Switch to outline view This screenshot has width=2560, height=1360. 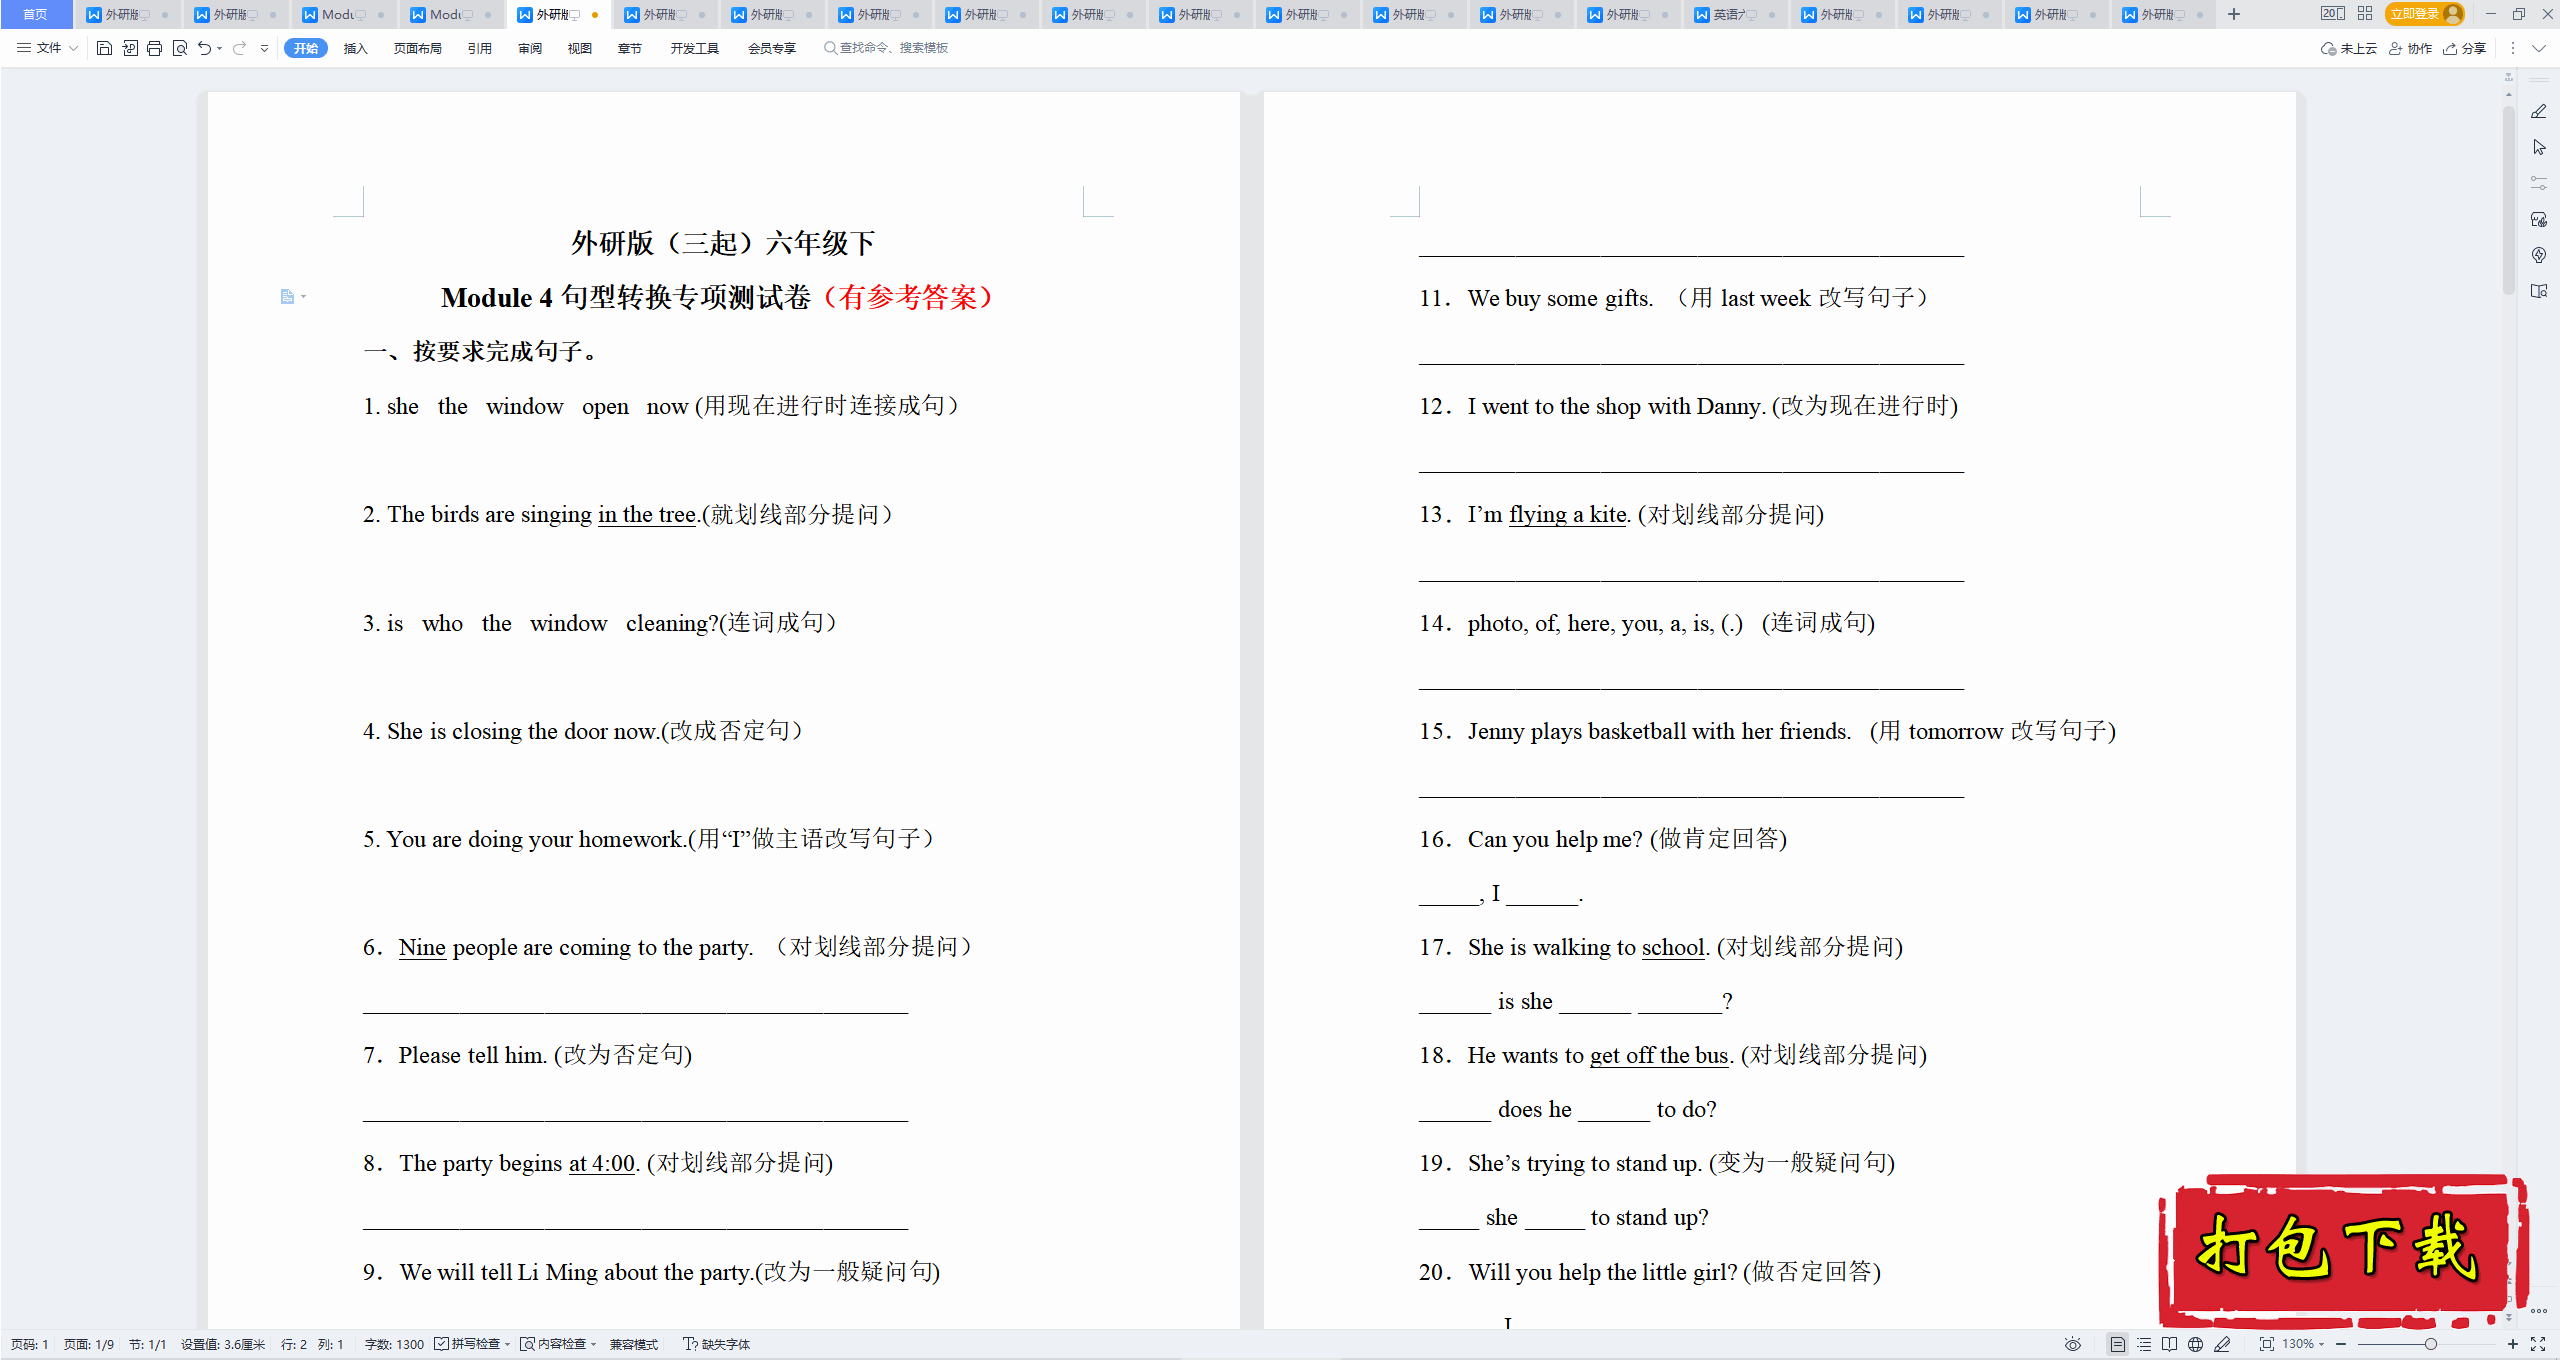tap(2144, 1344)
